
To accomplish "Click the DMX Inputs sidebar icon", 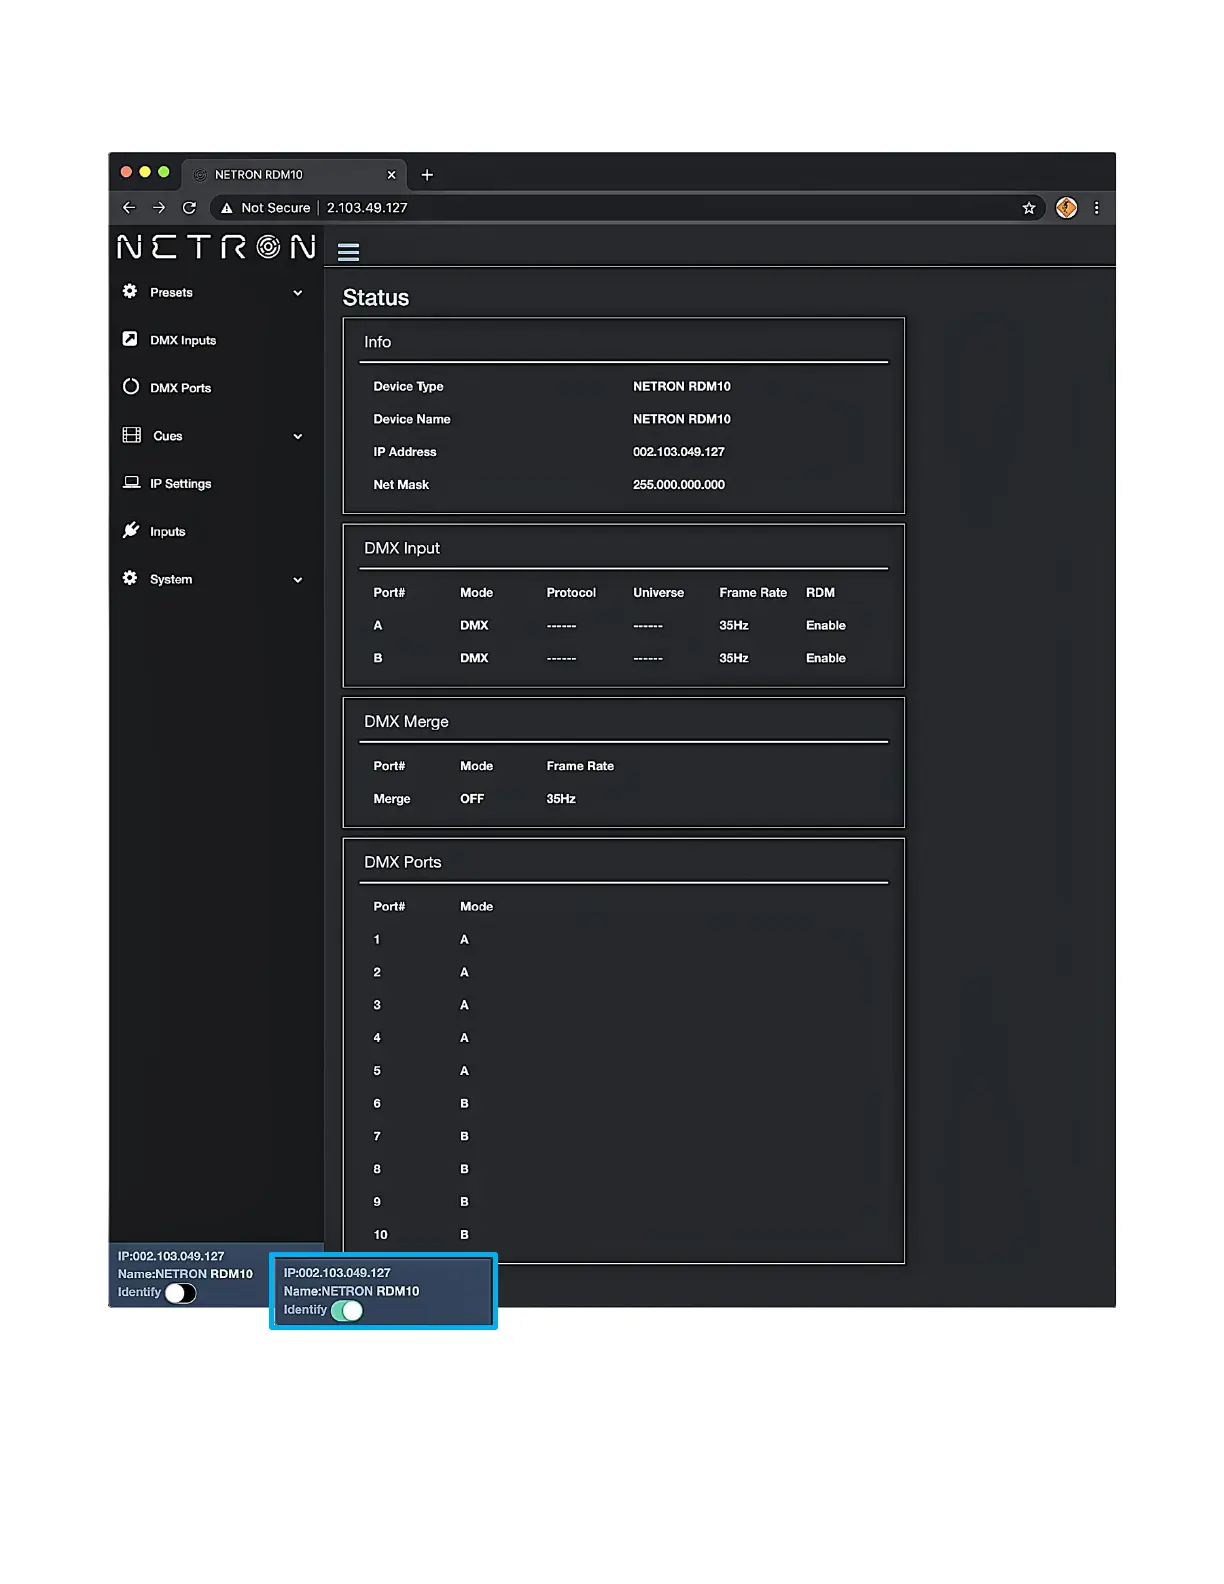I will (130, 339).
